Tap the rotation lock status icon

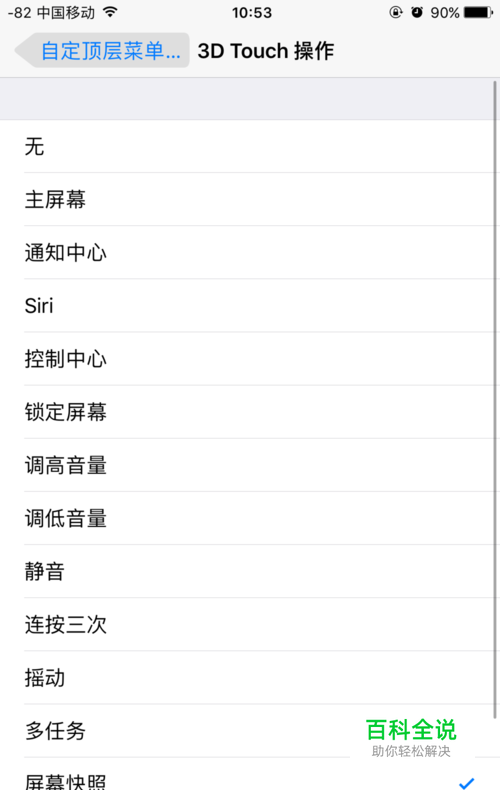396,12
